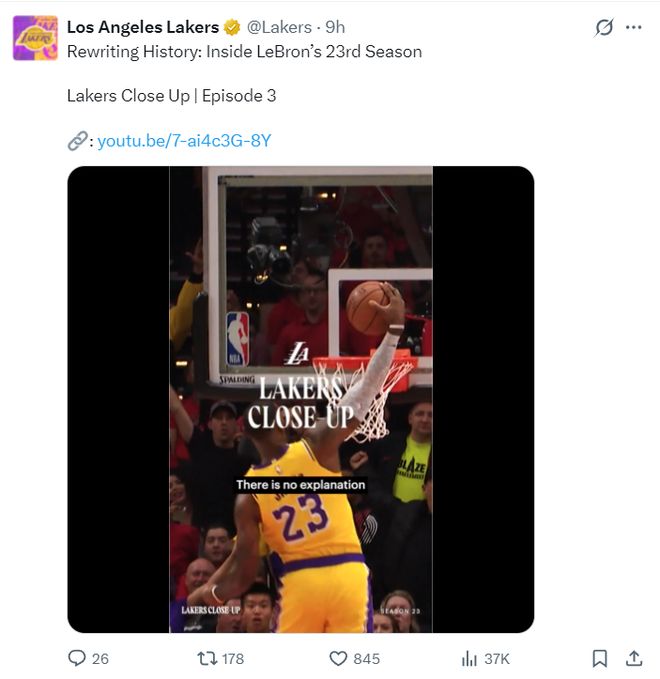Open the view analytics bar-chart icon
660x679 pixels.
pyautogui.click(x=468, y=658)
